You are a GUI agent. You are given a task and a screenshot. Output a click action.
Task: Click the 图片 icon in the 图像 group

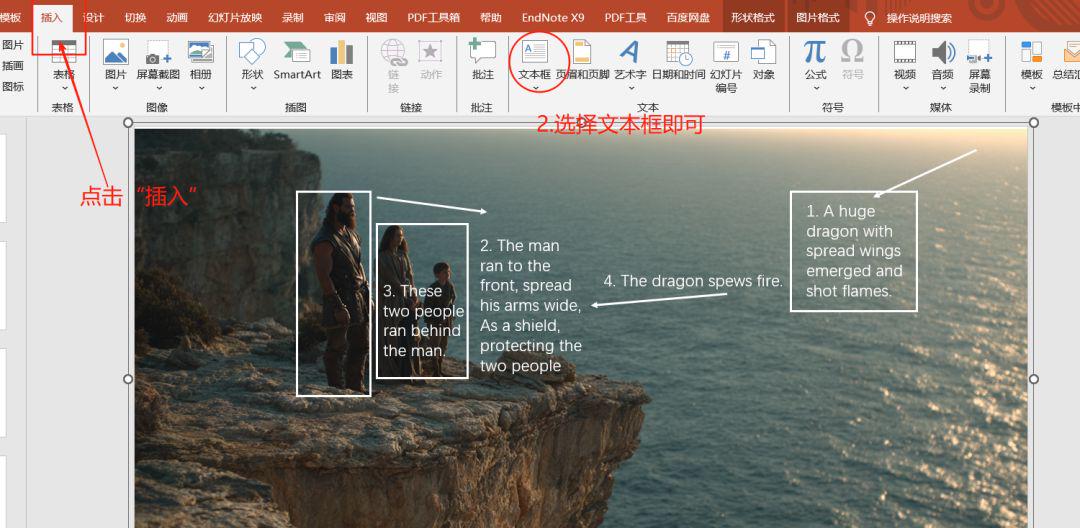(x=116, y=52)
